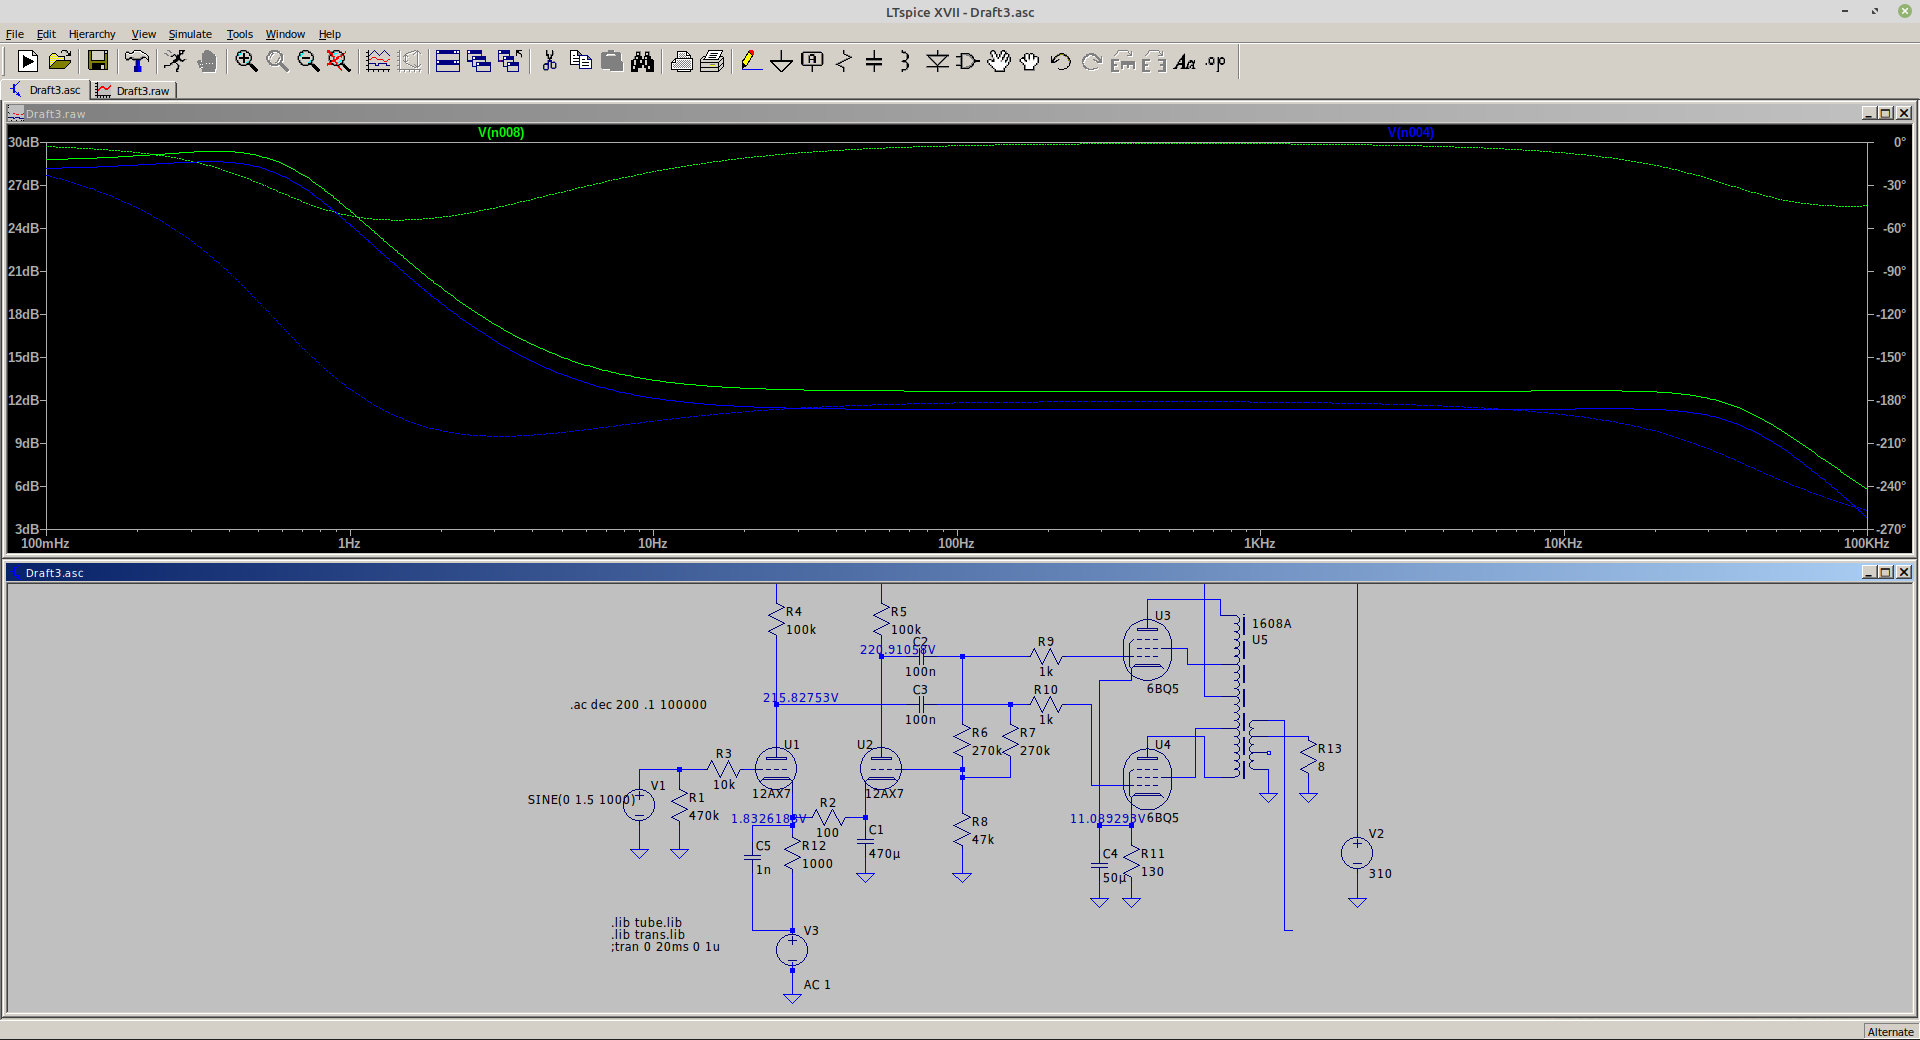Viewport: 1920px width, 1040px height.
Task: Click the V2 310 source value
Action: (x=1380, y=874)
